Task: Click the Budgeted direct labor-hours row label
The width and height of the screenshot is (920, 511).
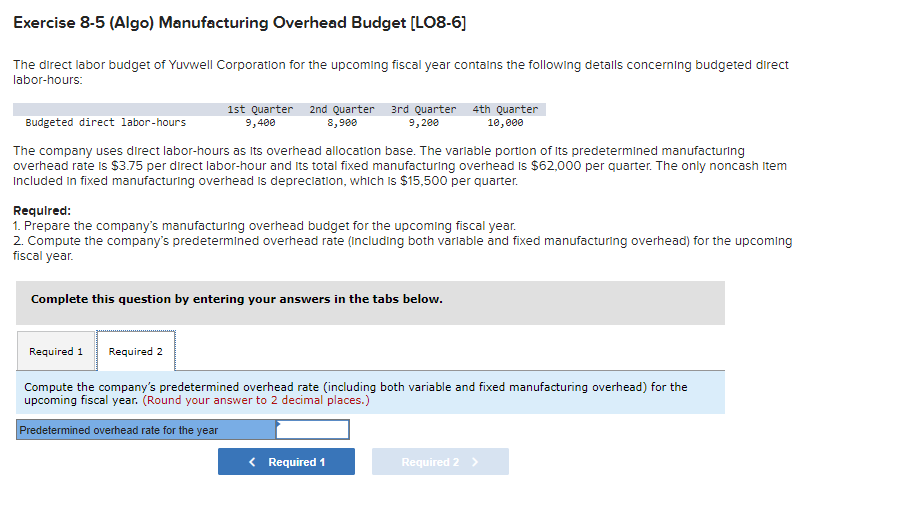Action: 106,123
